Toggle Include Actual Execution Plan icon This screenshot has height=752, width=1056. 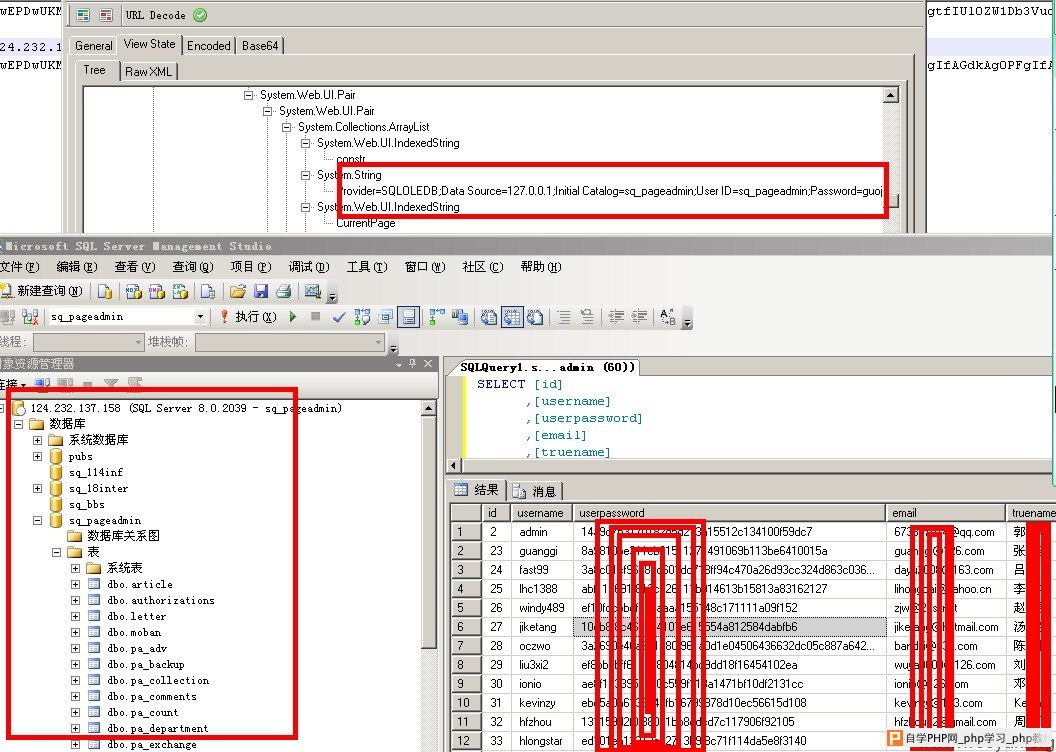click(436, 316)
